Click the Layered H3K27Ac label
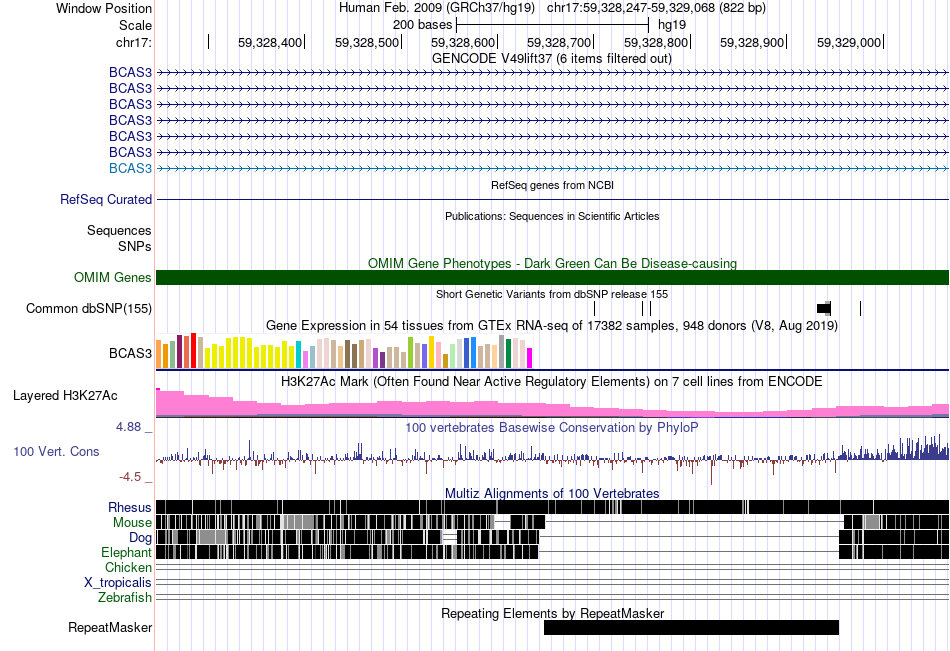950x651 pixels. click(x=65, y=396)
